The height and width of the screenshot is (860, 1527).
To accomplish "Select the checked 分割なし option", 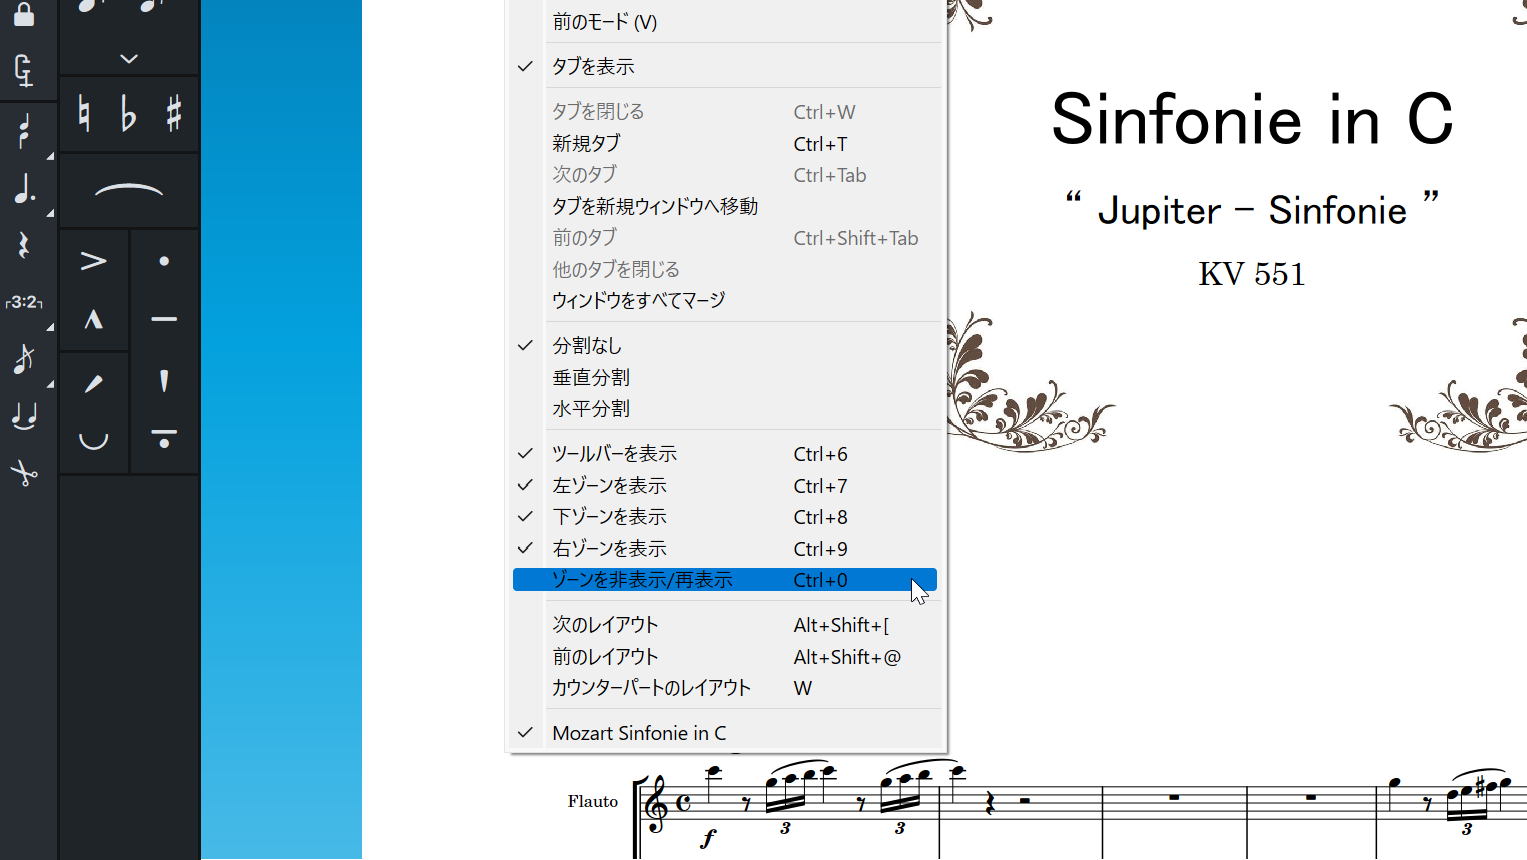I will (727, 346).
